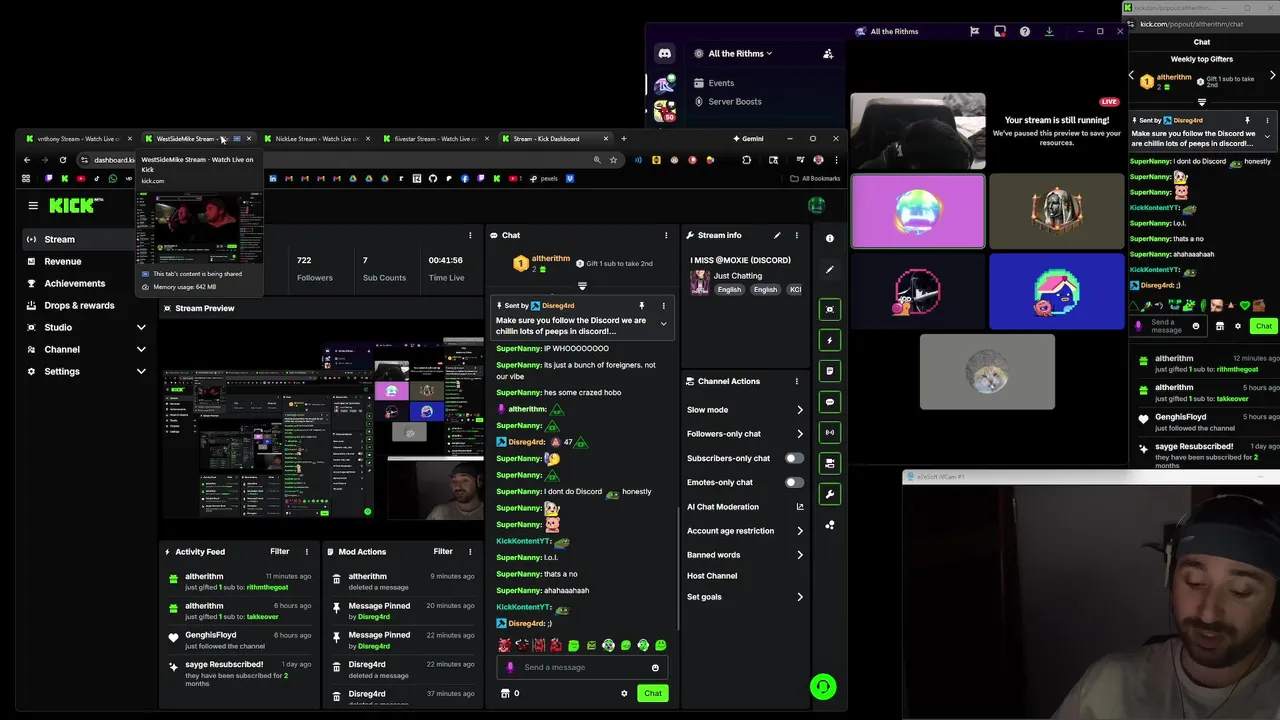
Task: Open the Slow mode options chevron
Action: point(799,410)
